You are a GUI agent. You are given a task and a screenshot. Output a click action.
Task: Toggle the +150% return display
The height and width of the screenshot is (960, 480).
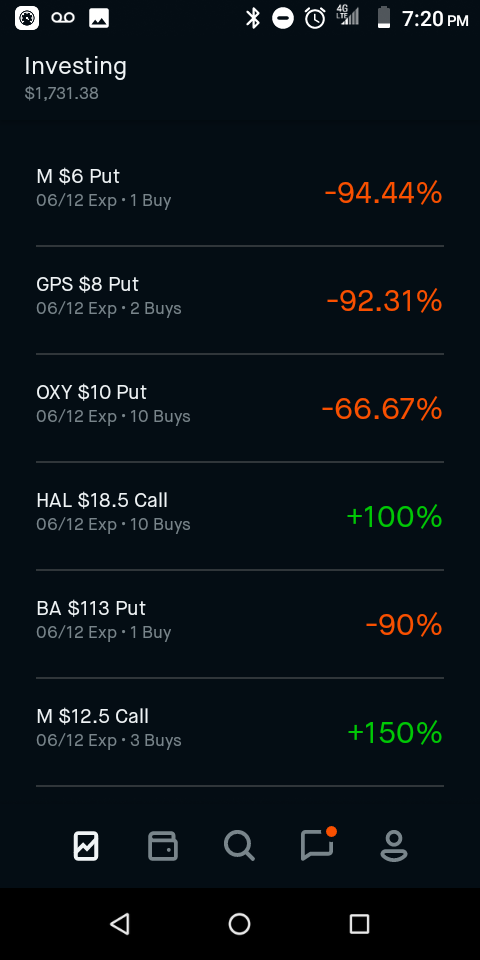(394, 733)
